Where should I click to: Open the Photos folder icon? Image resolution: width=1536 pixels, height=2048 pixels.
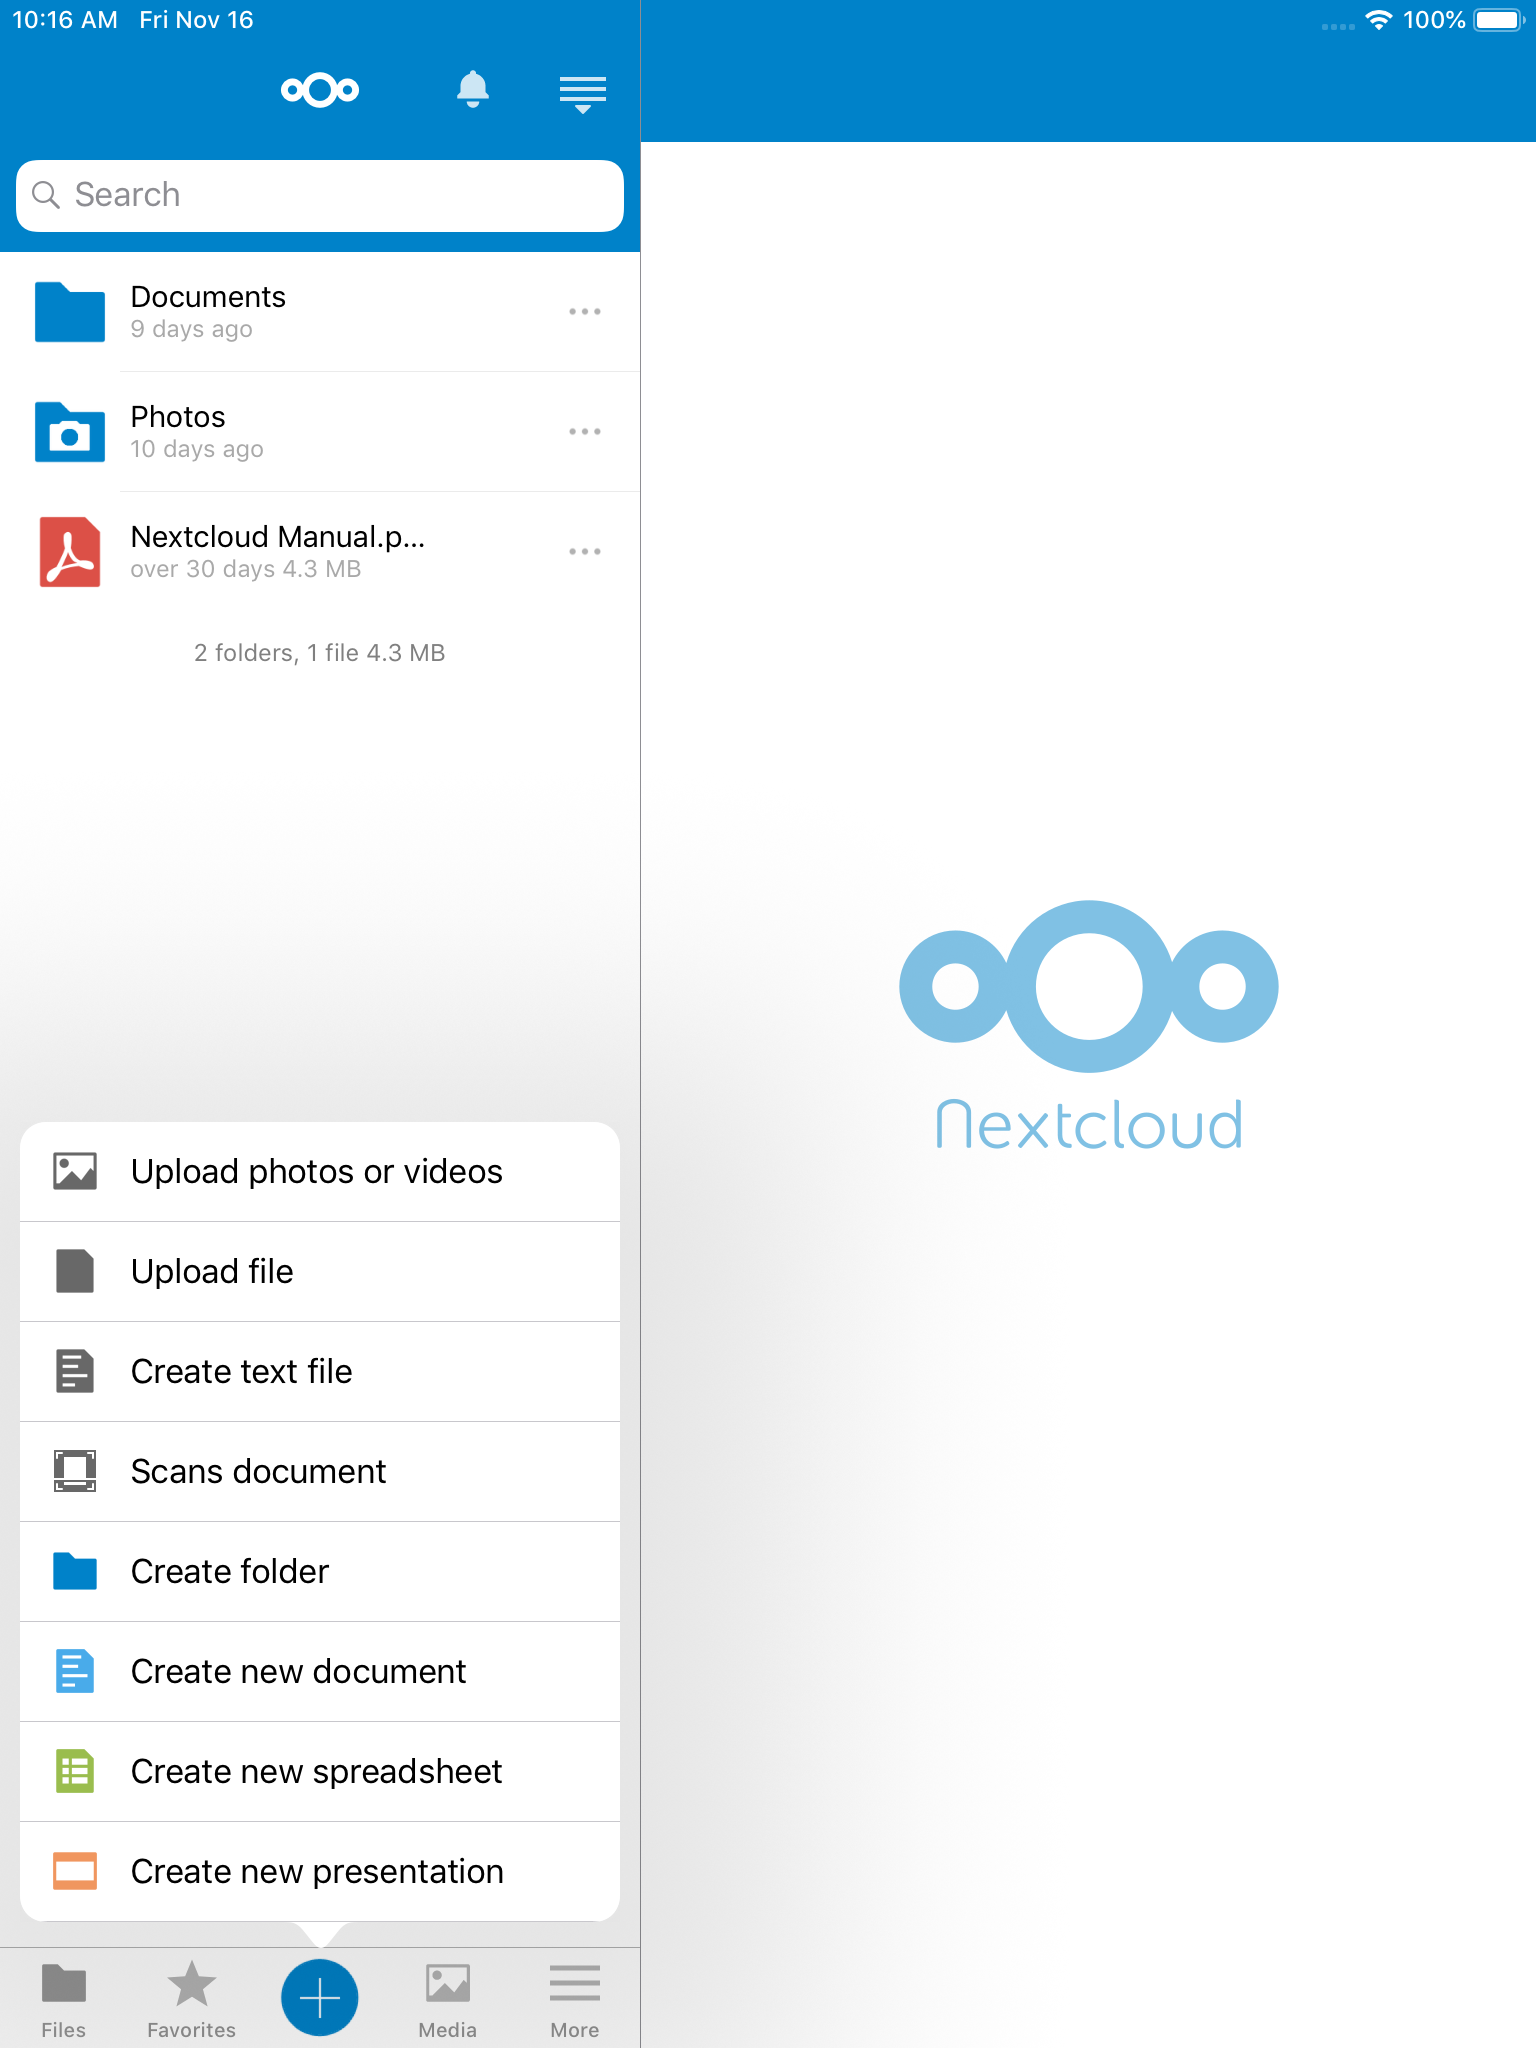click(70, 432)
